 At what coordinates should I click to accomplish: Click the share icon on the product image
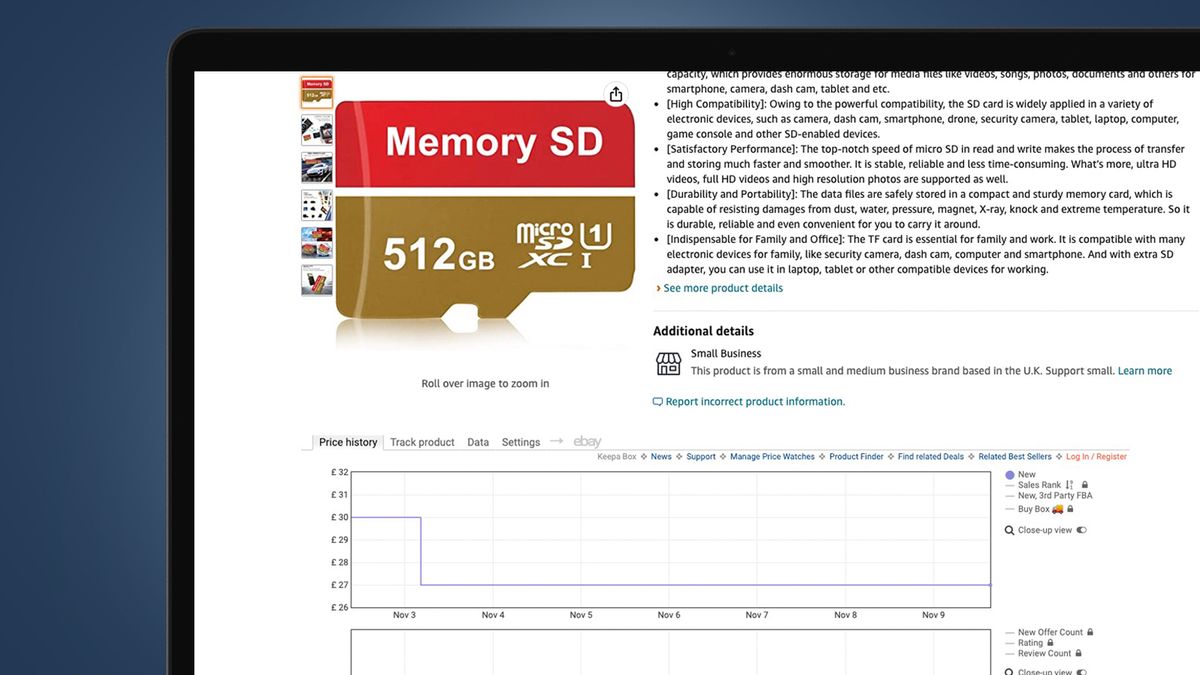[x=616, y=93]
